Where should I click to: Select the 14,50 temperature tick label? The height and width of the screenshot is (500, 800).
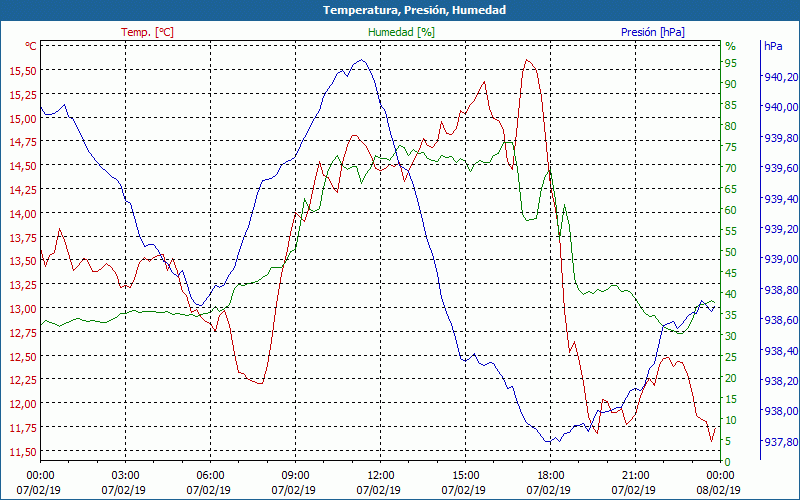click(23, 166)
